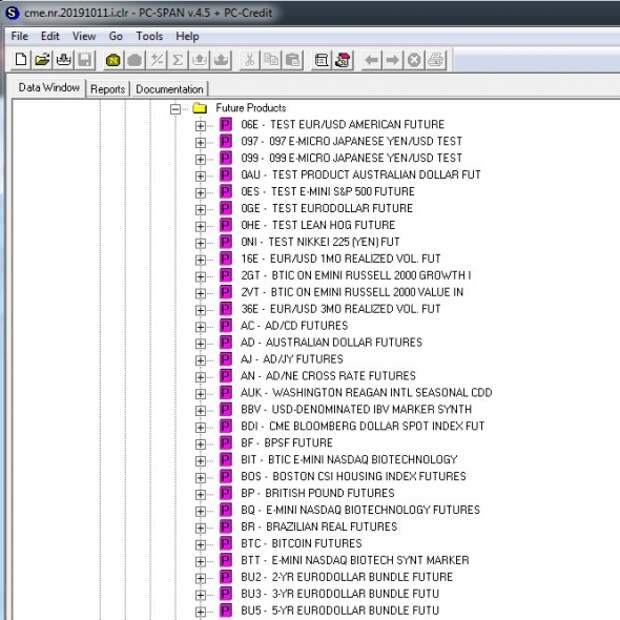The height and width of the screenshot is (620, 620).
Task: Open the Help menu
Action: (x=187, y=36)
